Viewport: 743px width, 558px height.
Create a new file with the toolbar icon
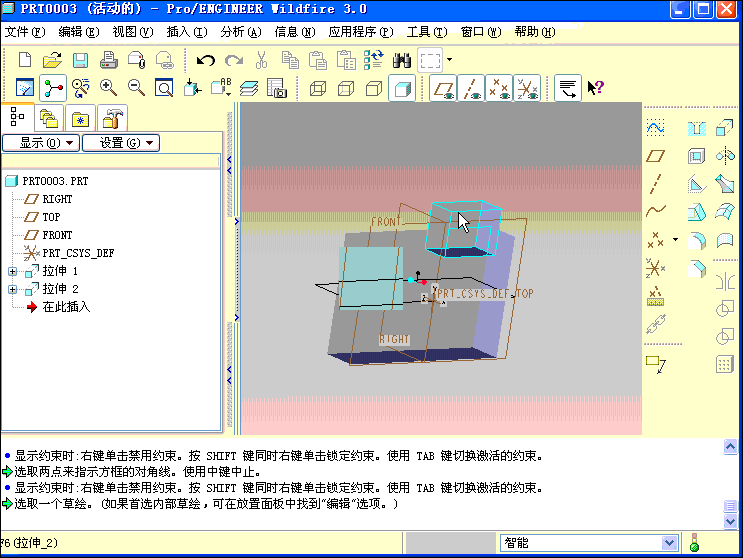pos(25,60)
